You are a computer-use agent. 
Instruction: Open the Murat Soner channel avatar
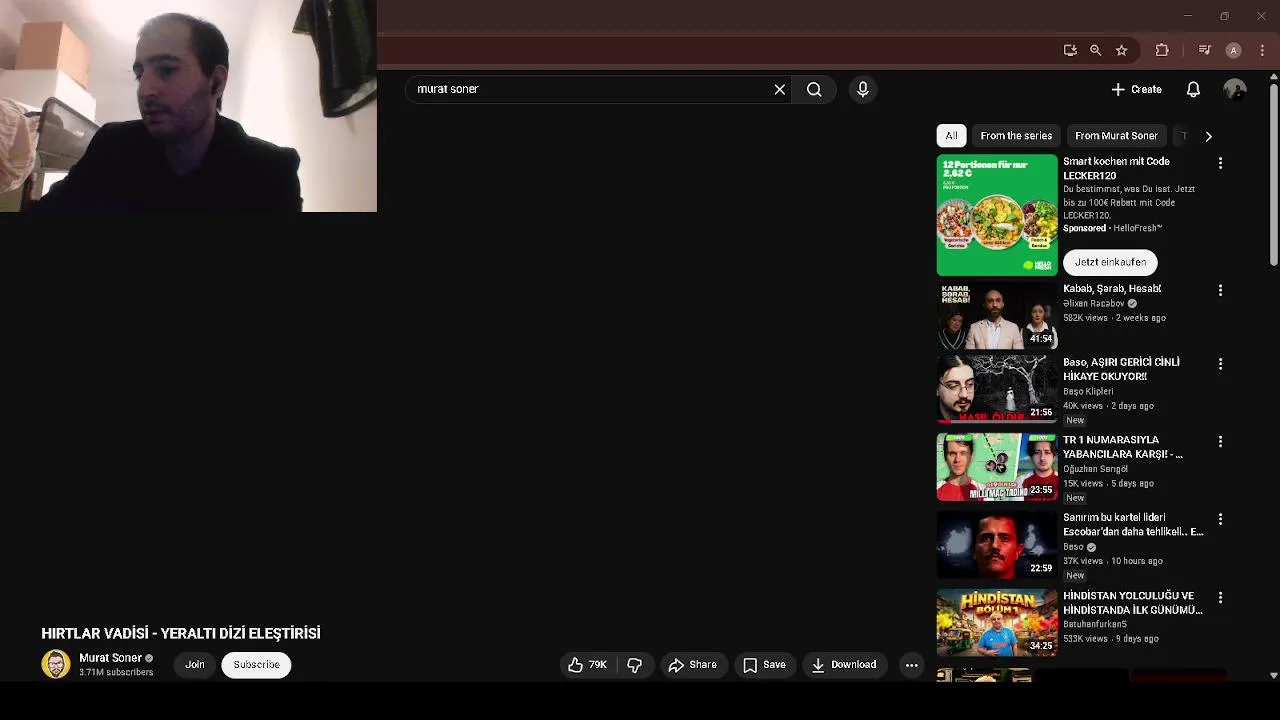(x=56, y=664)
